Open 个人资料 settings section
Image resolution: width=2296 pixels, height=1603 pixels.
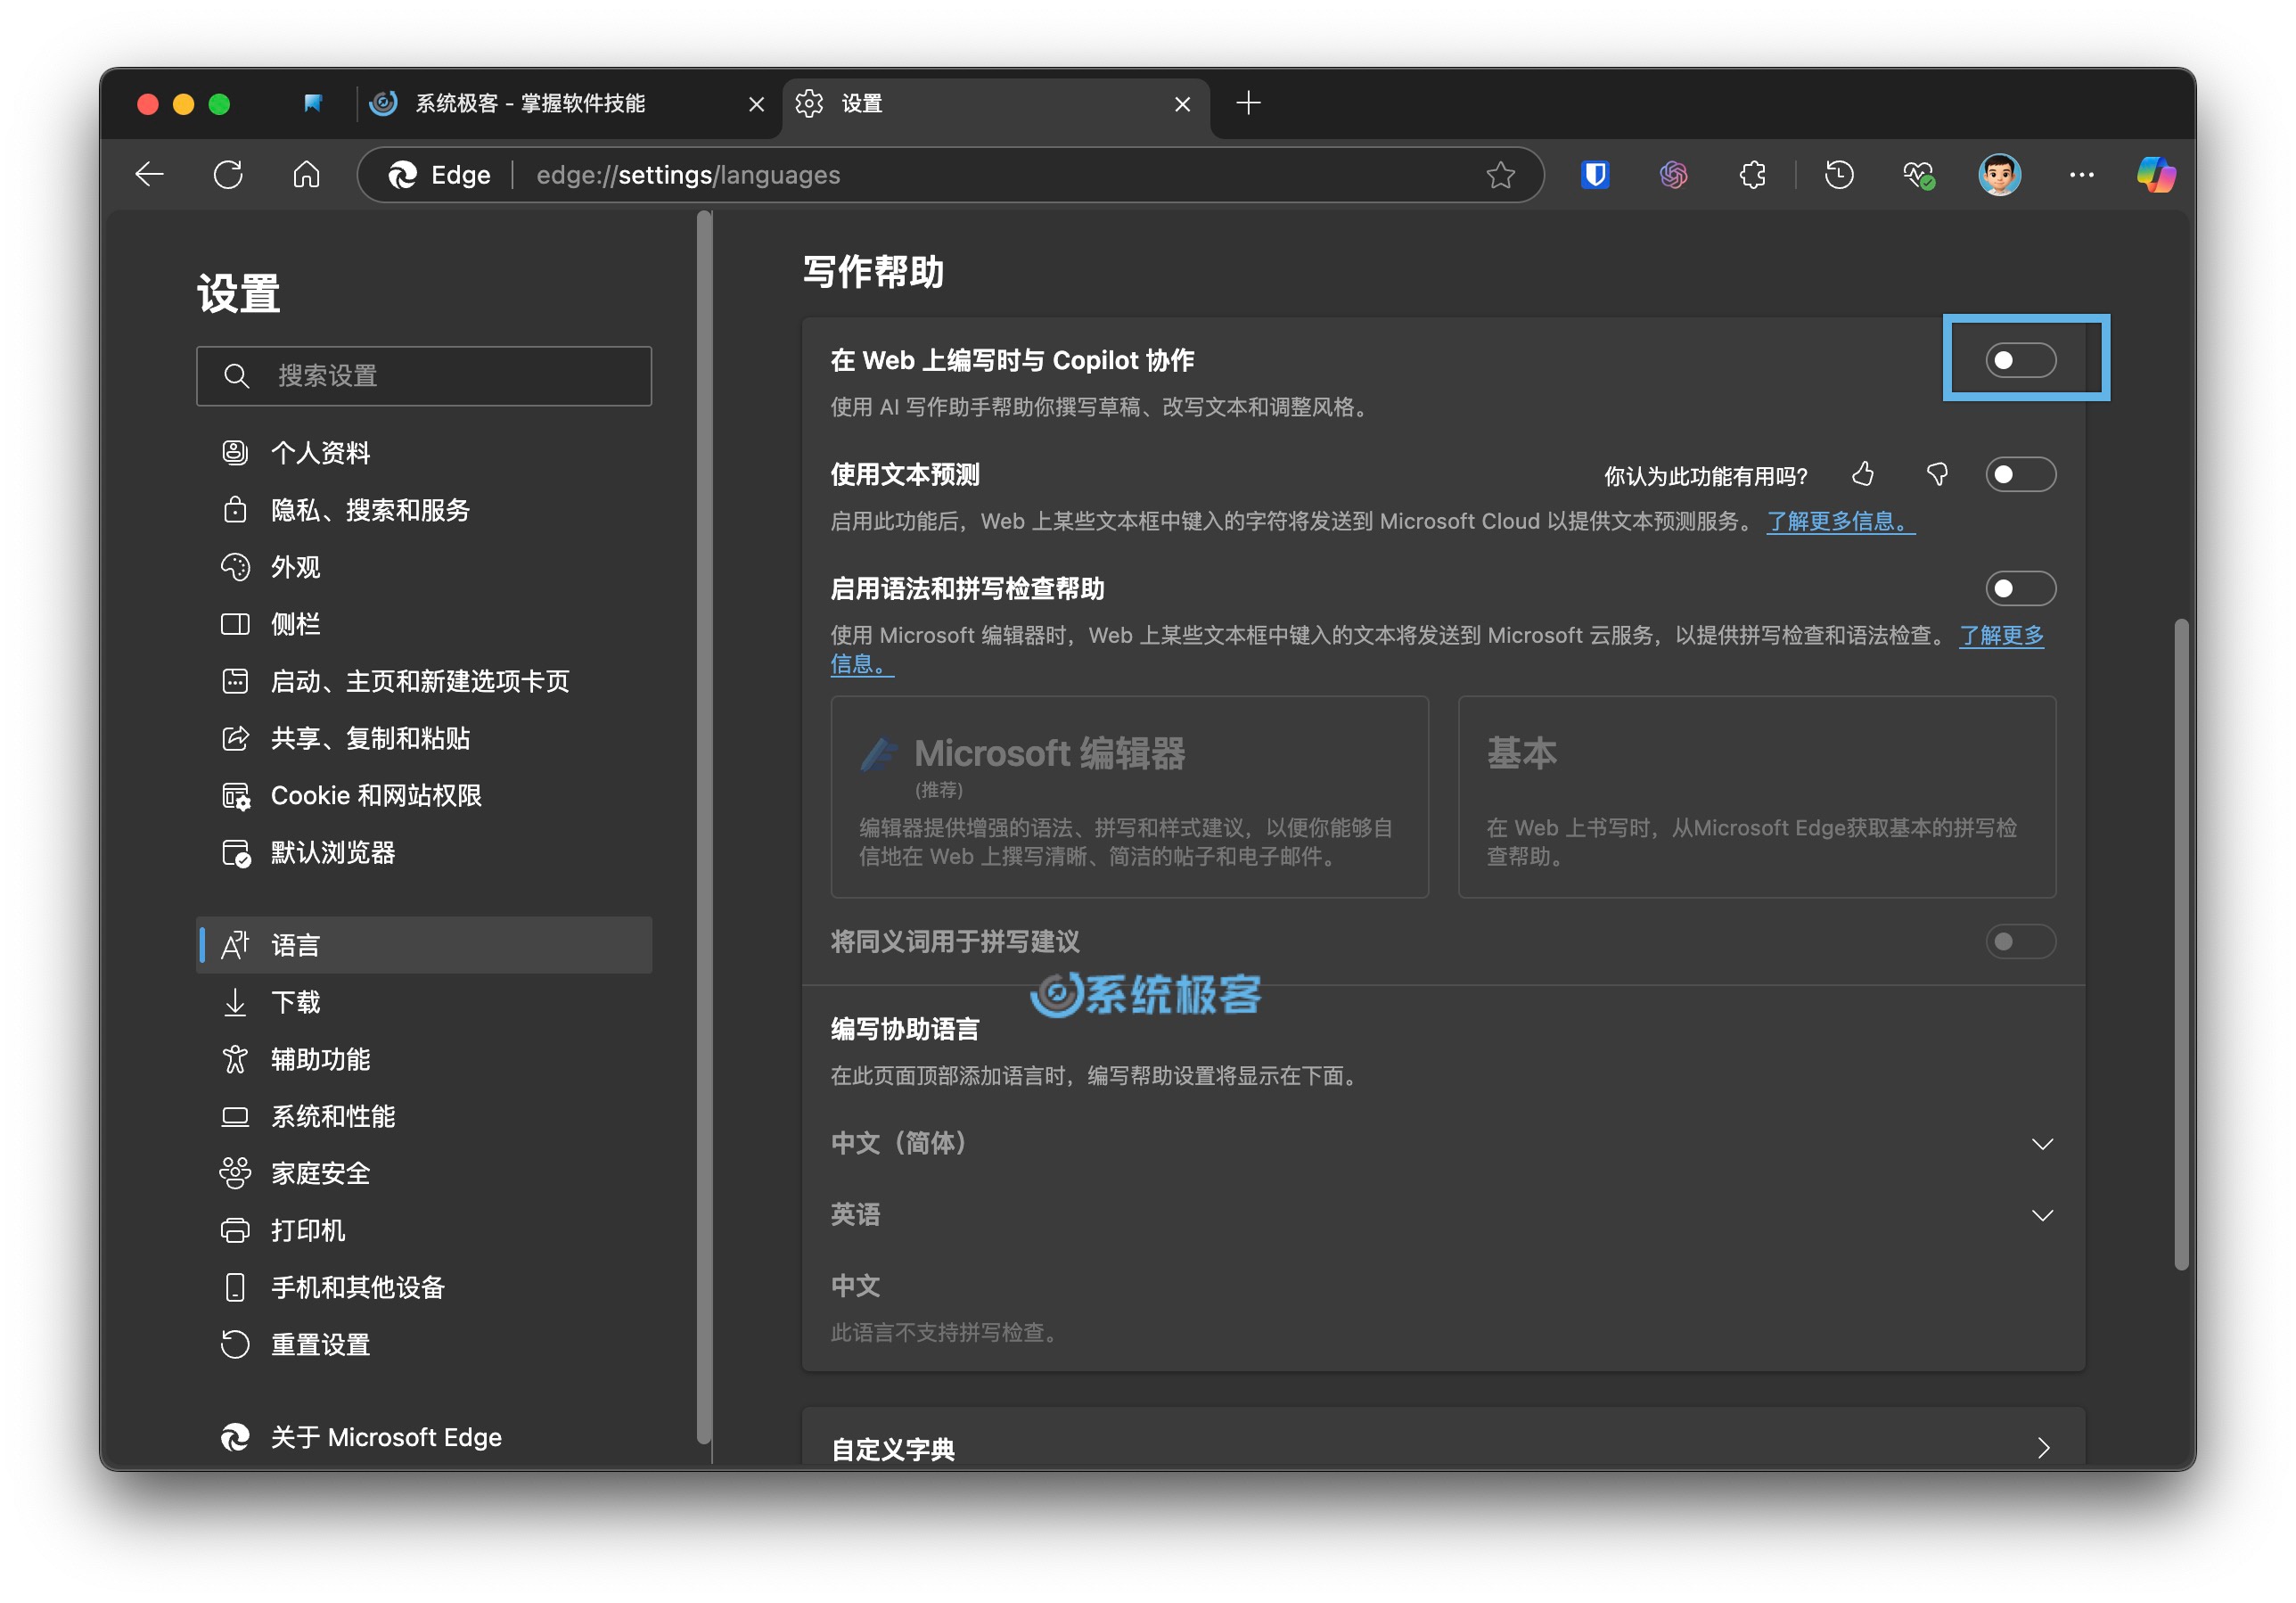click(424, 453)
